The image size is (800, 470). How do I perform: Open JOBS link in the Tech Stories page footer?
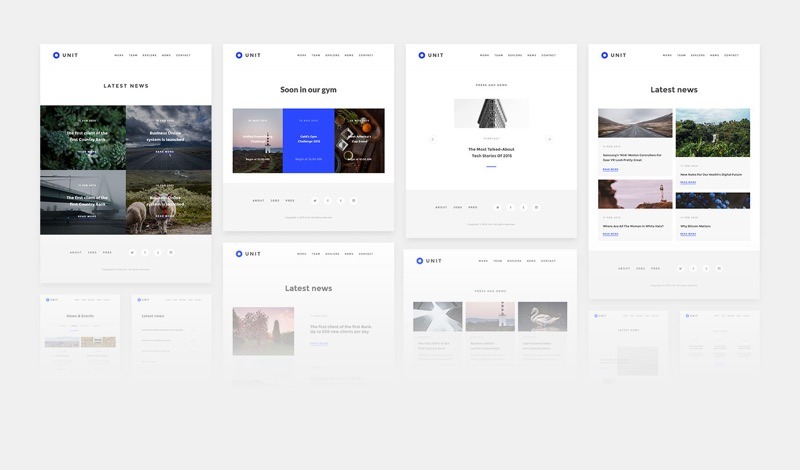[457, 207]
